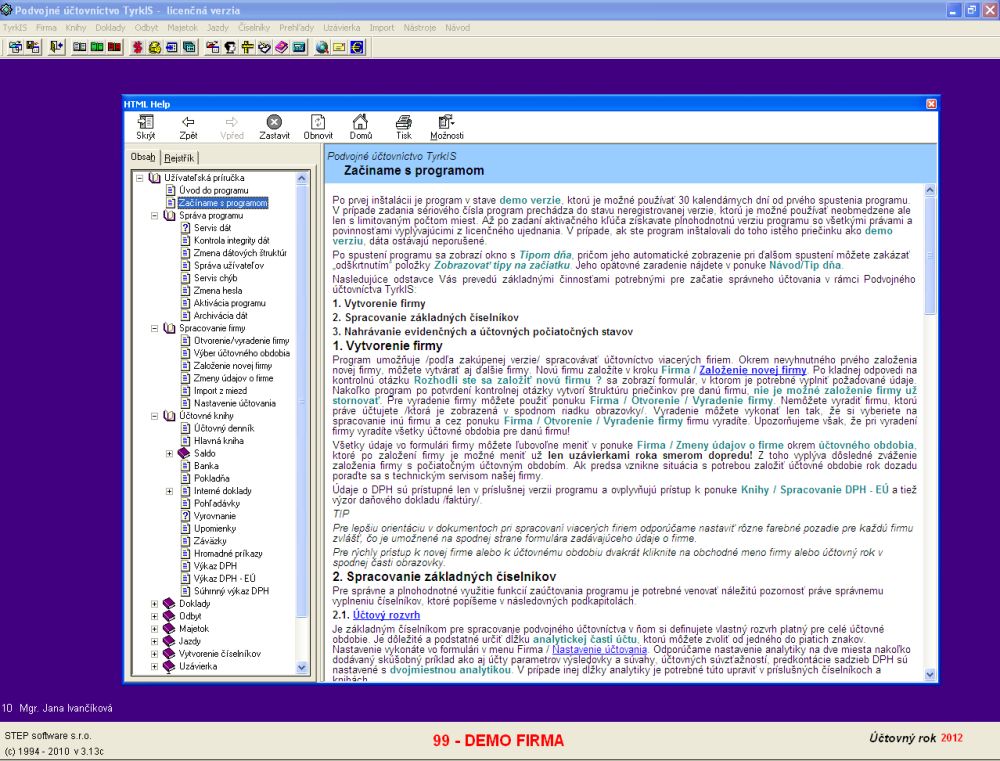1000x761 pixels.
Task: Collapse the Účtovné knihy tree node
Action: pos(154,416)
